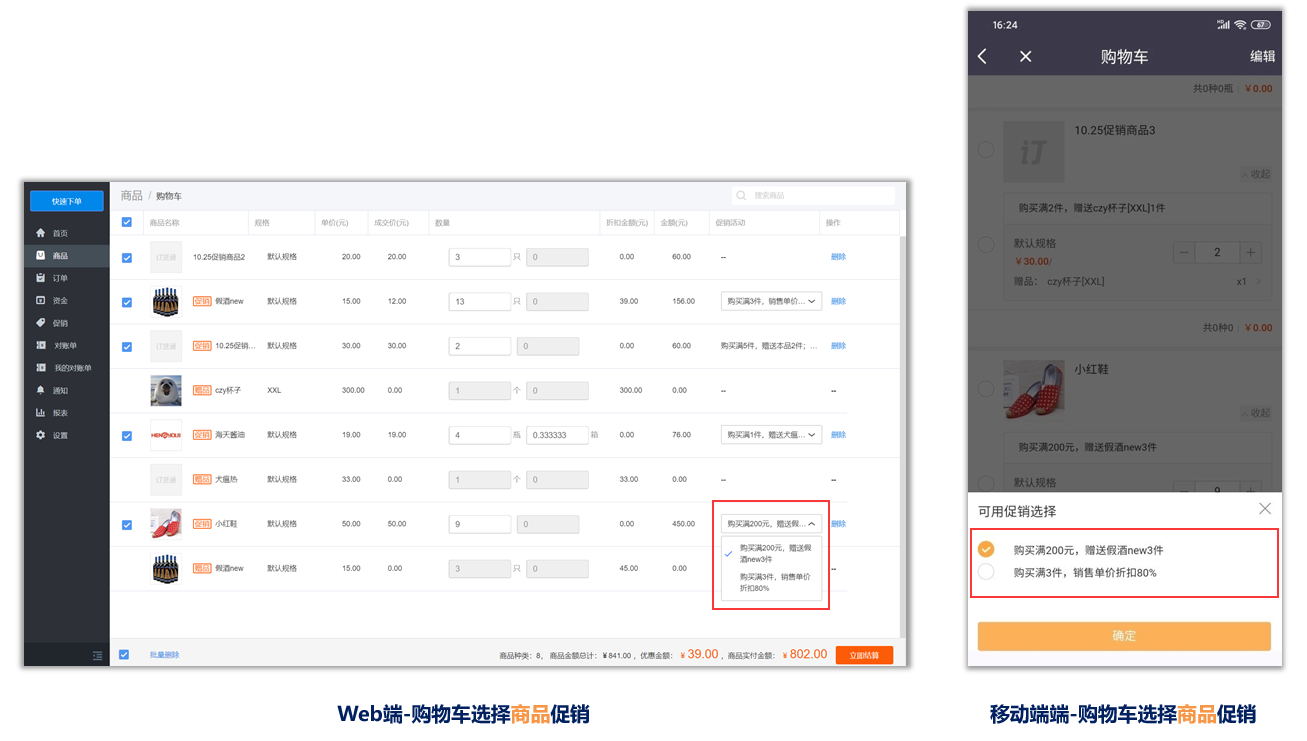Click the quantity field showing 0.333333
1307x741 pixels.
[x=557, y=435]
